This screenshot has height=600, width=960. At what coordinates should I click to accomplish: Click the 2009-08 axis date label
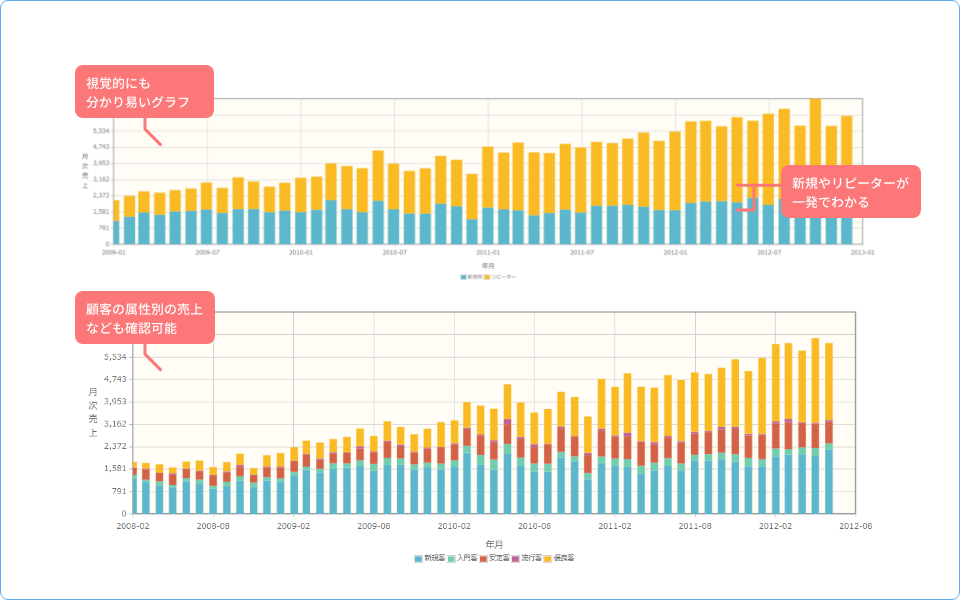(373, 526)
